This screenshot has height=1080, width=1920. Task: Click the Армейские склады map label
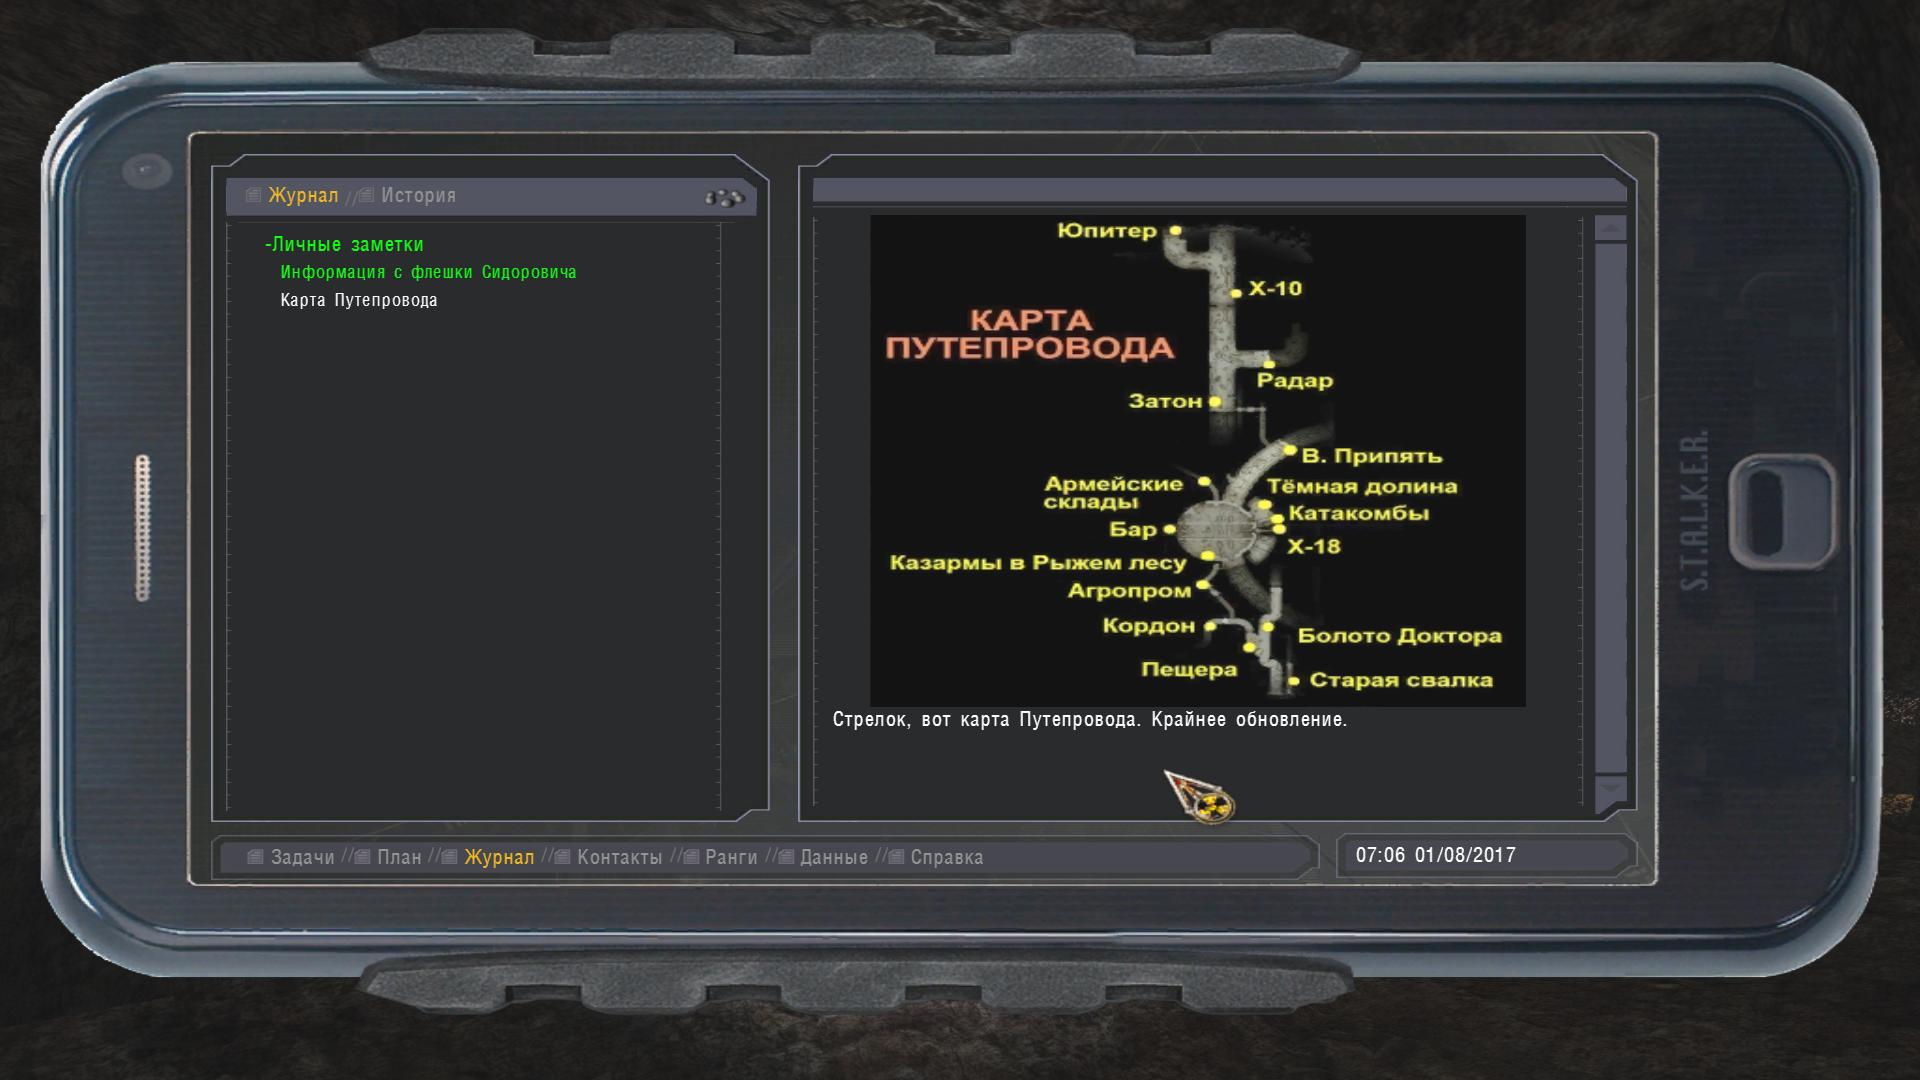coord(1113,493)
